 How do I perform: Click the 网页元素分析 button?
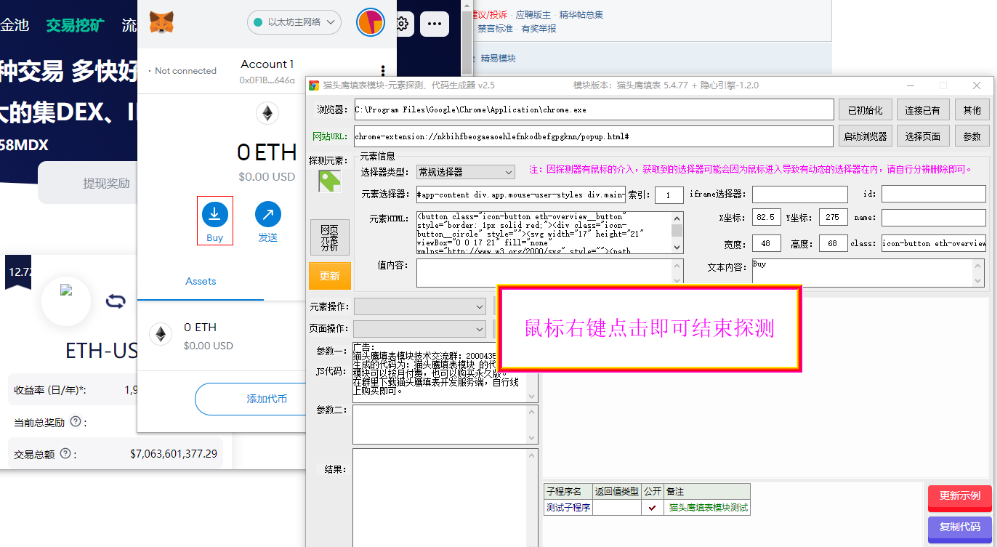tap(329, 238)
